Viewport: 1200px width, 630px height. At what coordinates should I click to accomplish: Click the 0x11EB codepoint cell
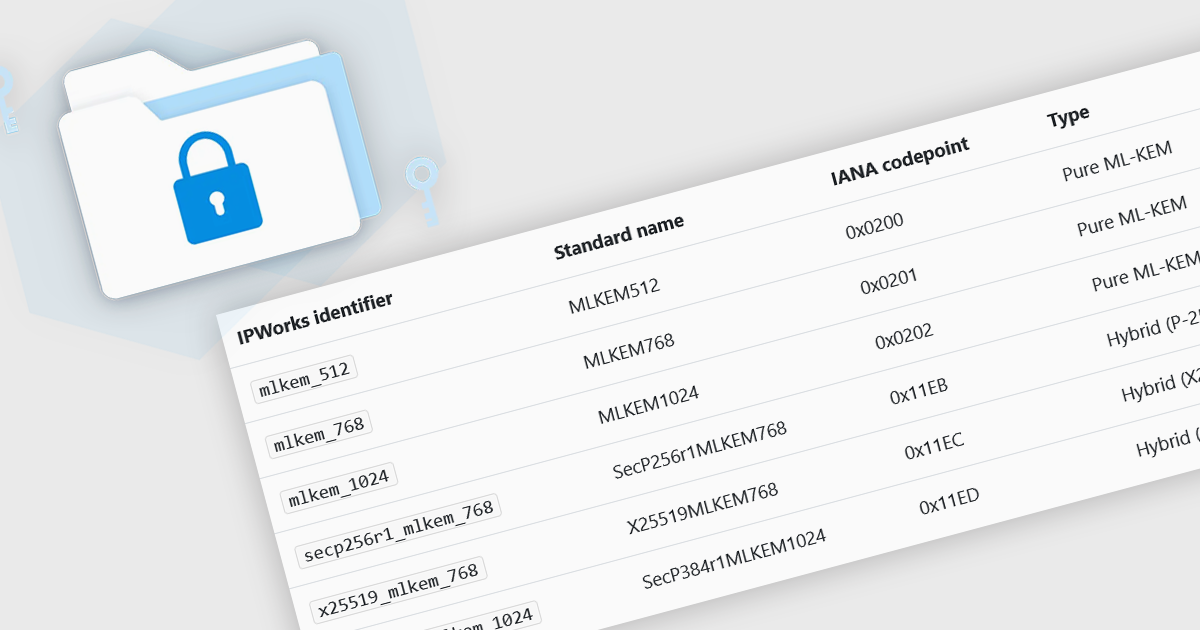(919, 392)
